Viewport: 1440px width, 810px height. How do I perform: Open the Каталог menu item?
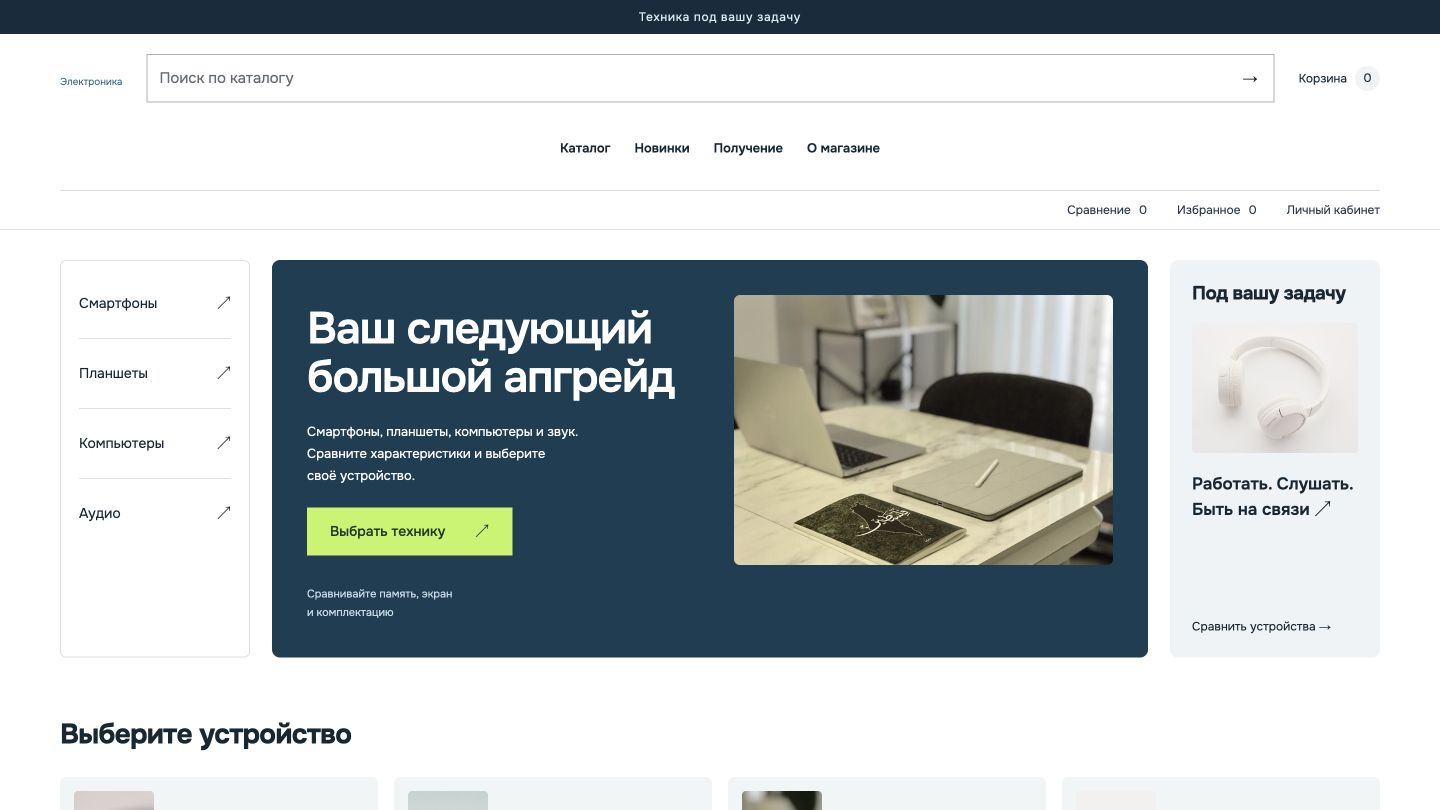point(585,148)
